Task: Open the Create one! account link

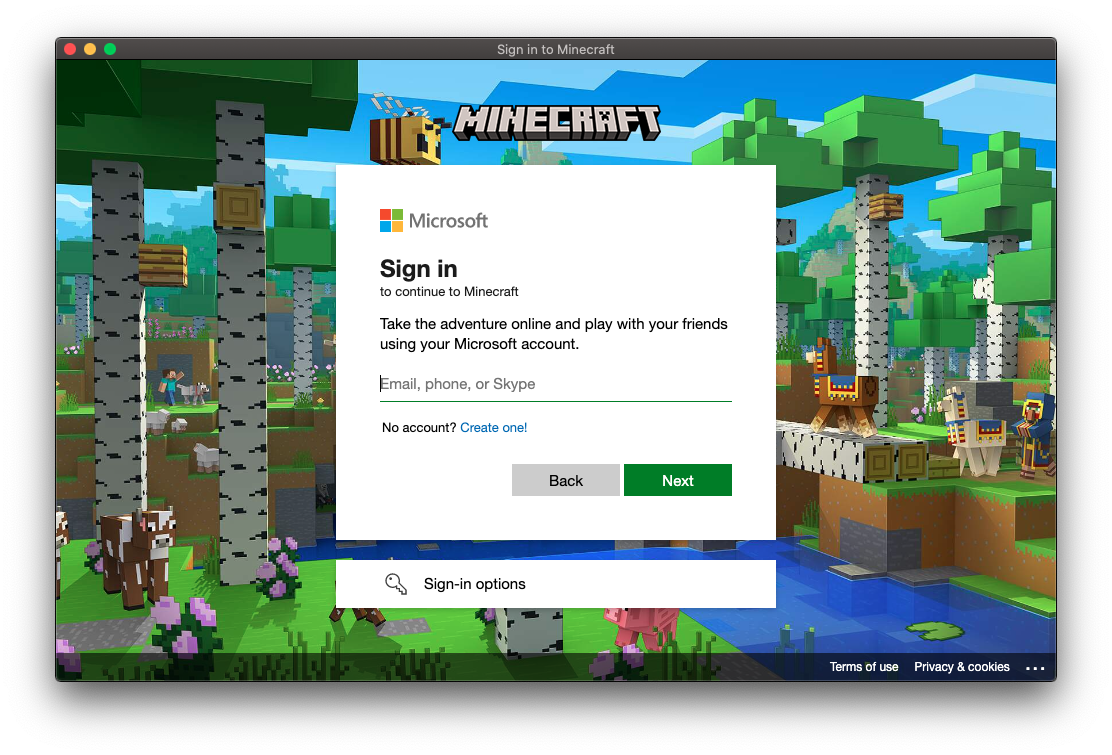Action: click(494, 427)
